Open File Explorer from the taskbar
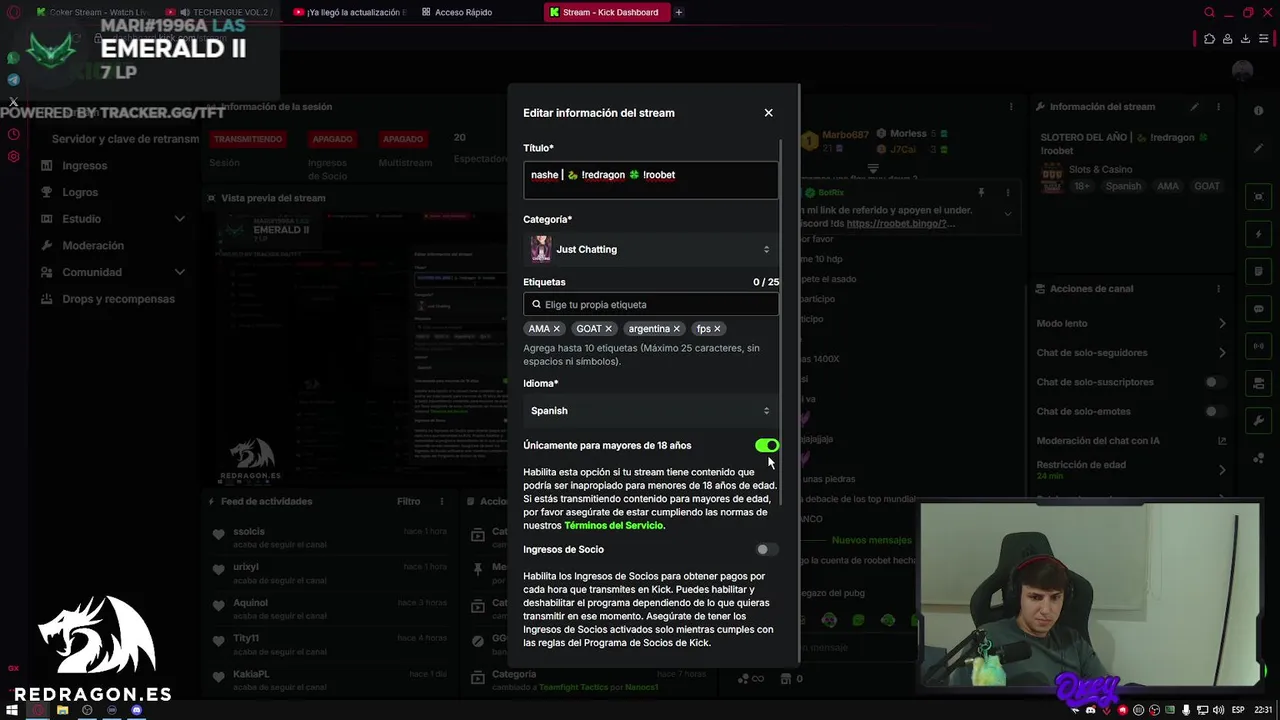Image resolution: width=1280 pixels, height=720 pixels. tap(62, 710)
